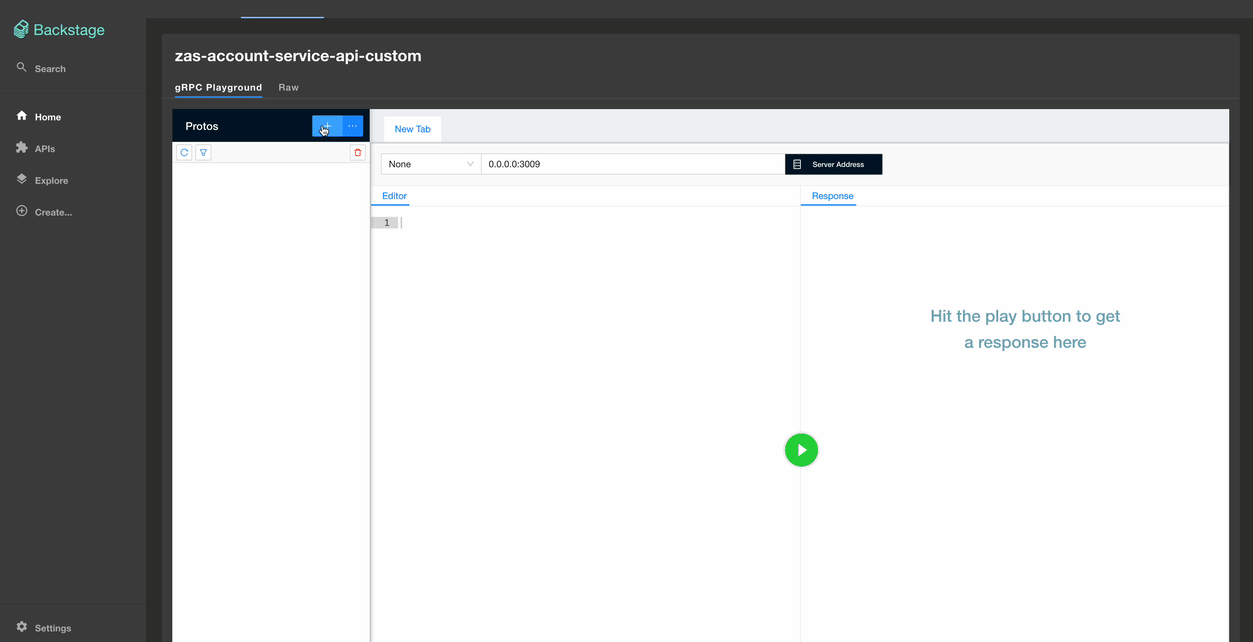Click the Server Address button

coord(834,164)
